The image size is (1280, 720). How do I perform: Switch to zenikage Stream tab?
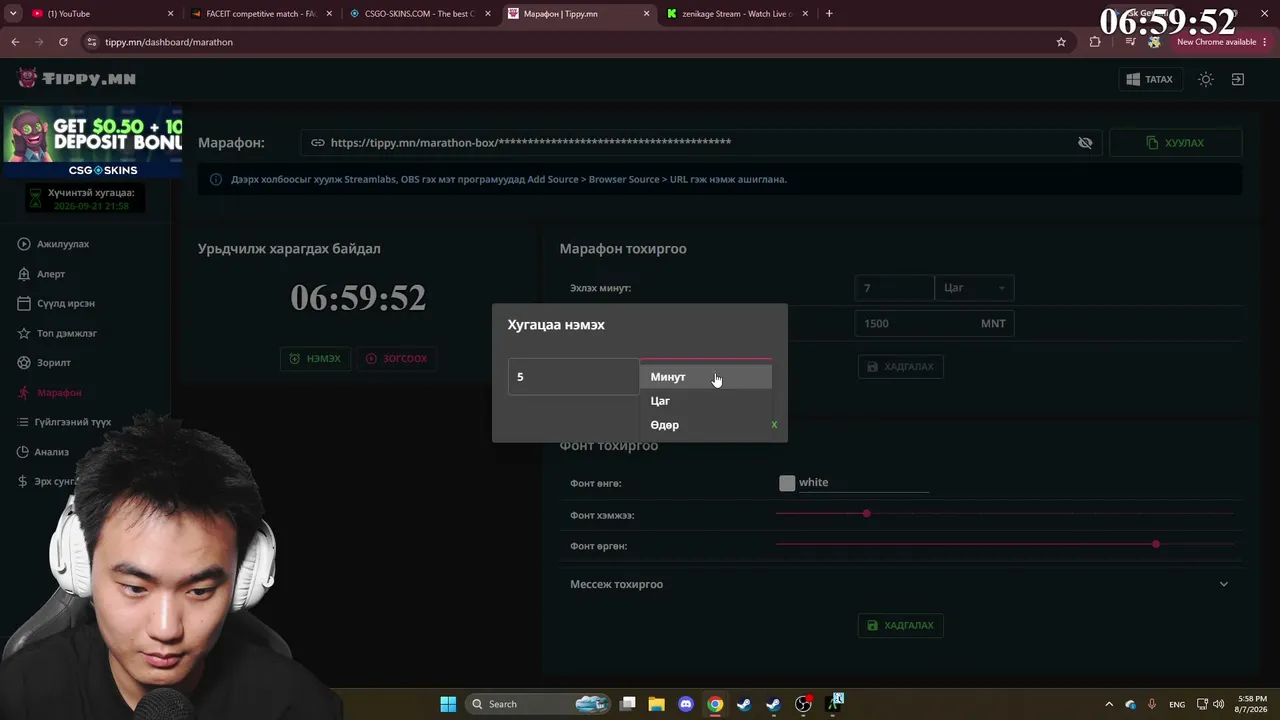point(738,14)
